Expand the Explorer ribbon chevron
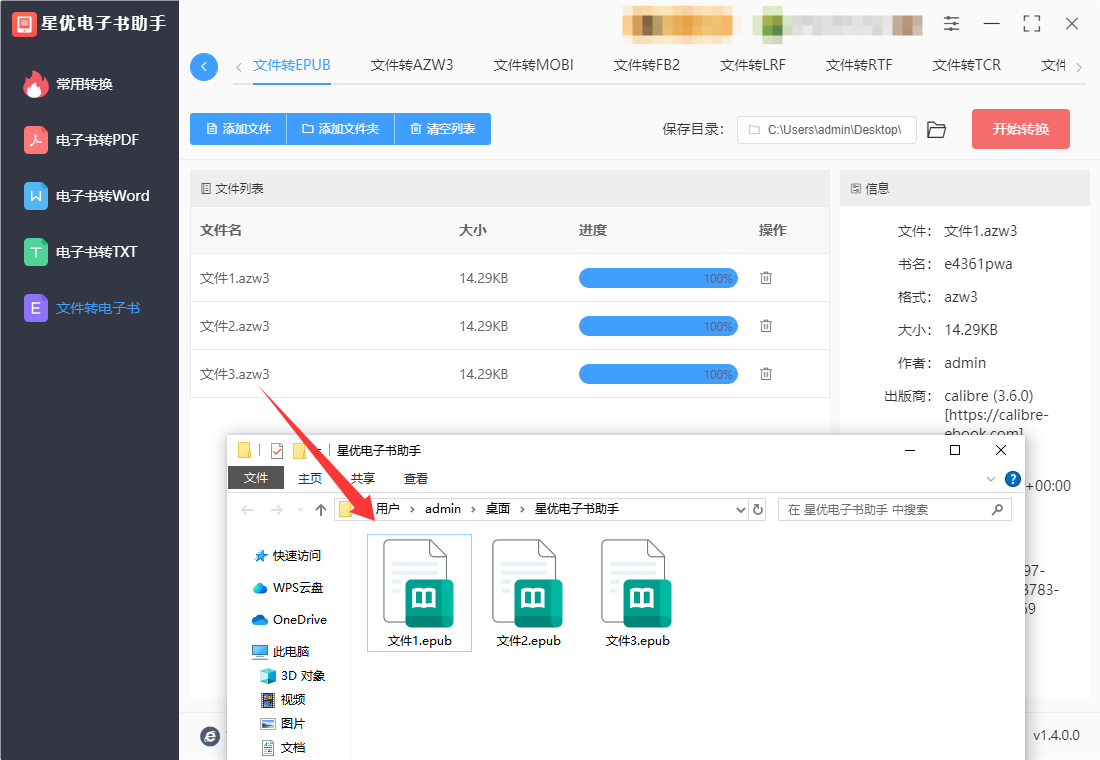Screen dimensions: 1100x760 tap(991, 479)
